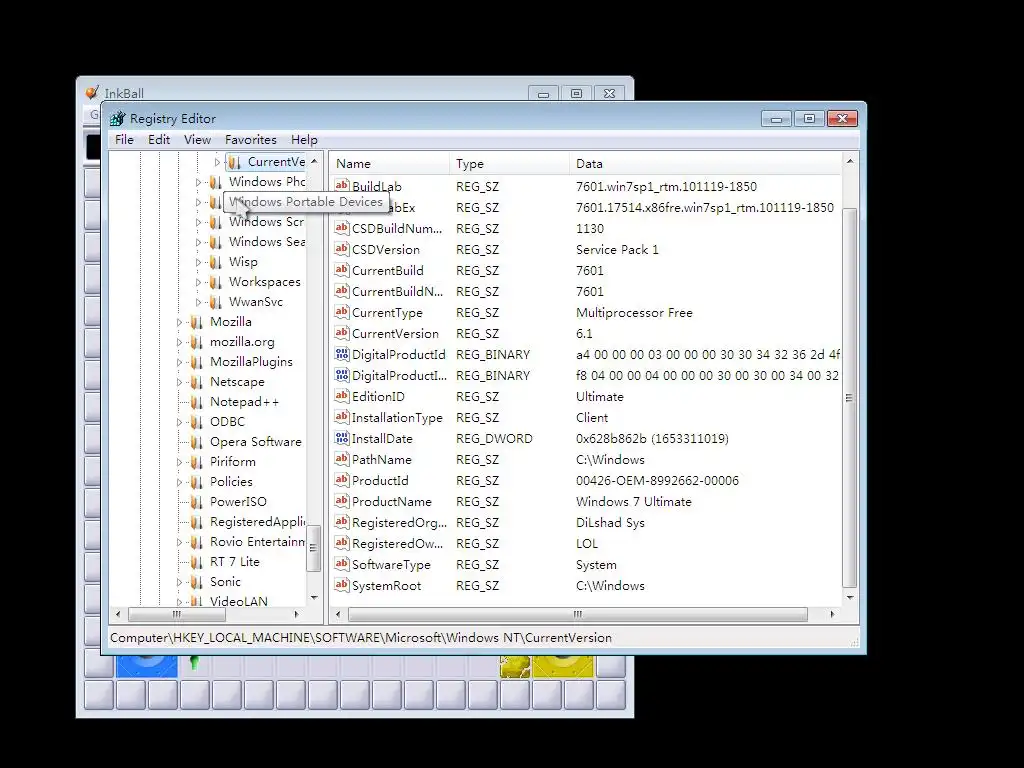This screenshot has height=768, width=1024.
Task: Click the ProductName string icon
Action: click(x=342, y=501)
